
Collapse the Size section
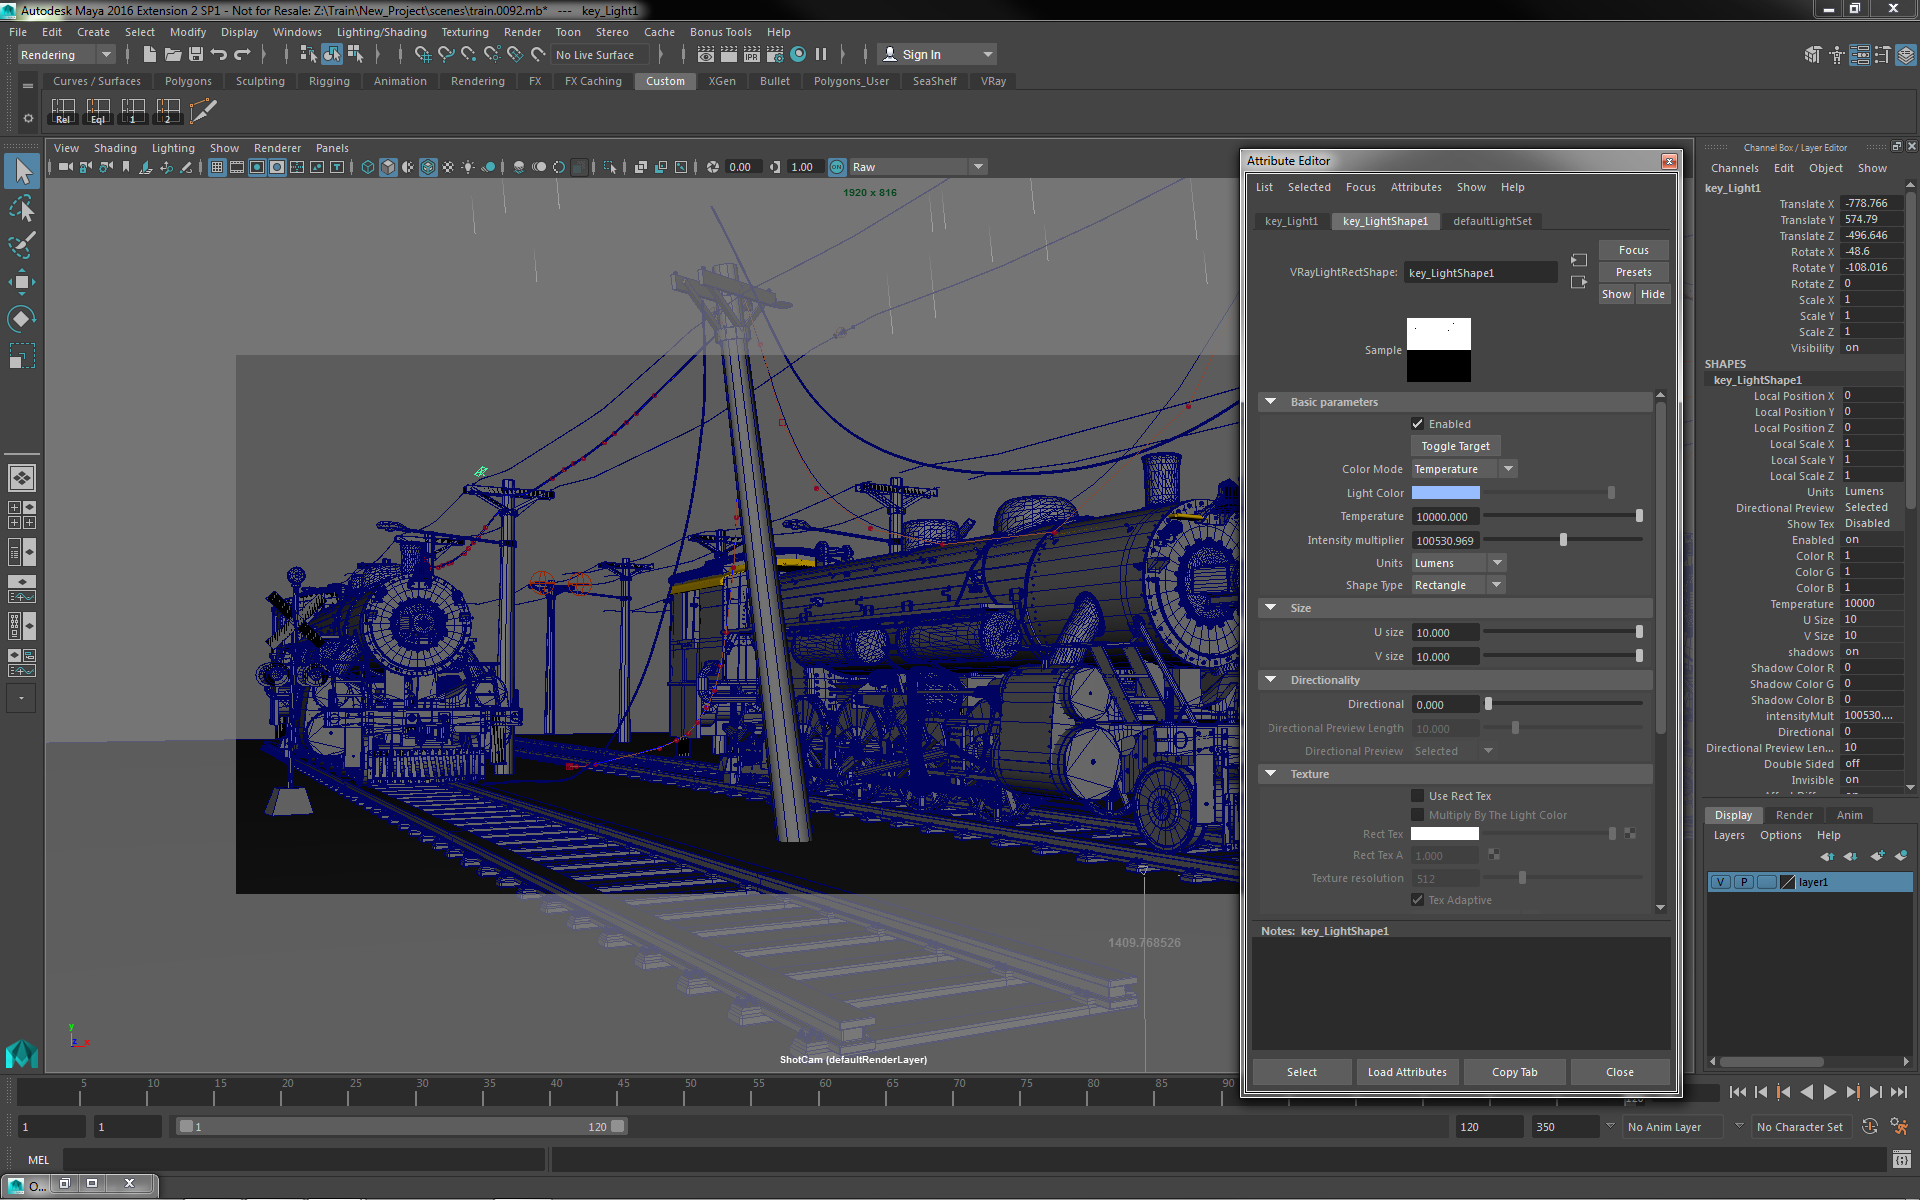tap(1271, 608)
